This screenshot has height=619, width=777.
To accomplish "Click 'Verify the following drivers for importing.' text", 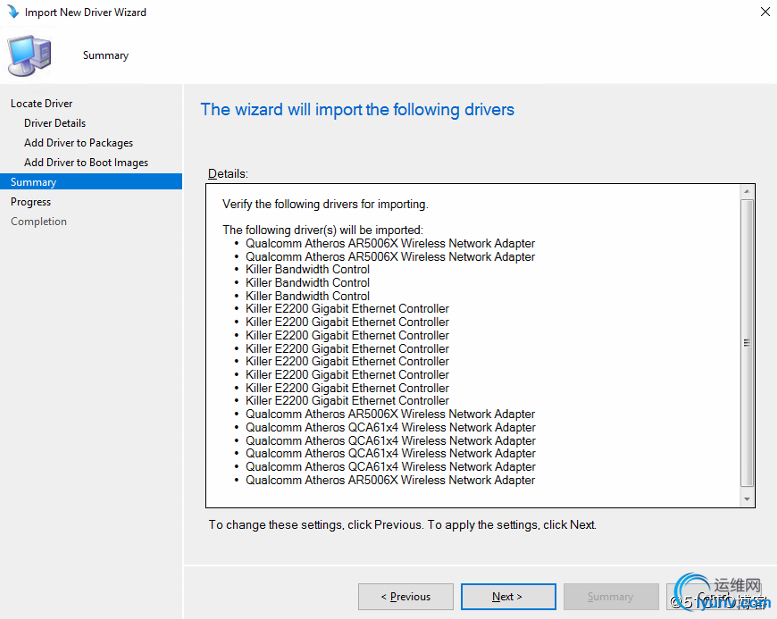I will (325, 204).
